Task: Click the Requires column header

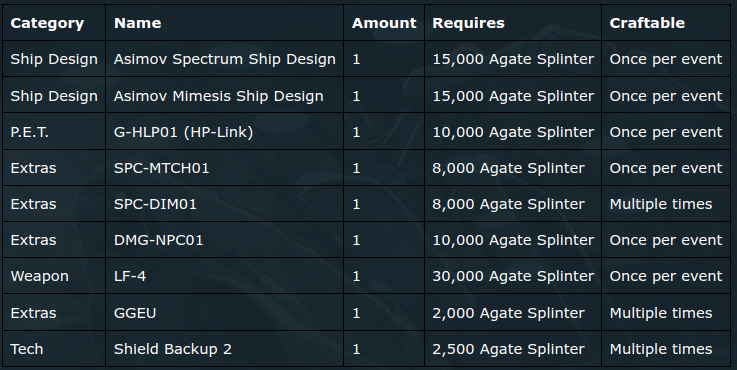Action: (x=468, y=23)
